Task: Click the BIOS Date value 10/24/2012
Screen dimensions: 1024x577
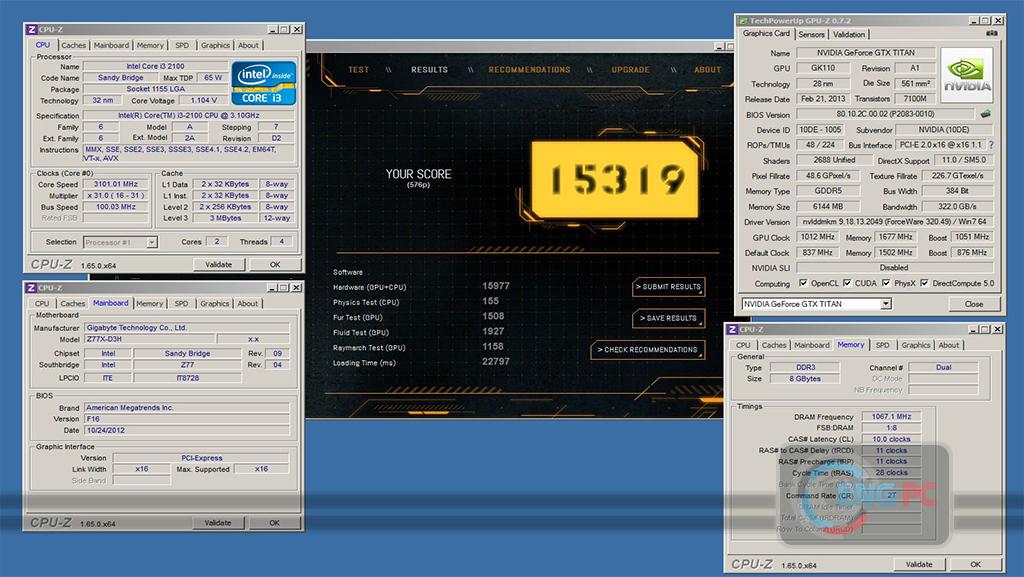Action: (187, 430)
